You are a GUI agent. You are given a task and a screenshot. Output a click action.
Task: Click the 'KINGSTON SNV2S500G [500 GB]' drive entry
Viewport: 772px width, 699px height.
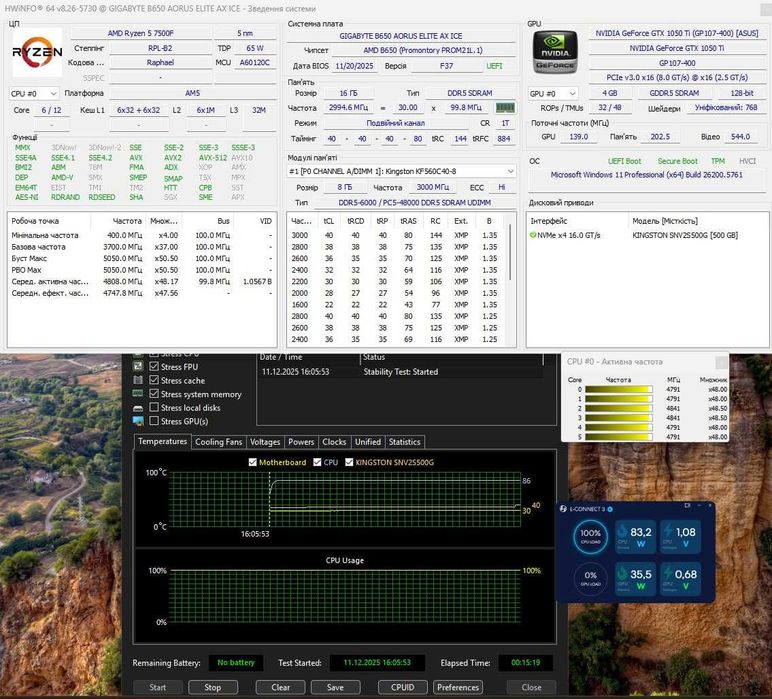(x=685, y=235)
